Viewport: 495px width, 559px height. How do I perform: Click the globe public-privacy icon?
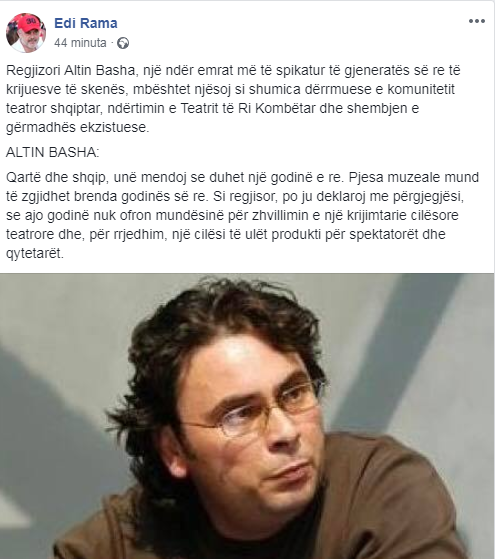click(x=123, y=43)
